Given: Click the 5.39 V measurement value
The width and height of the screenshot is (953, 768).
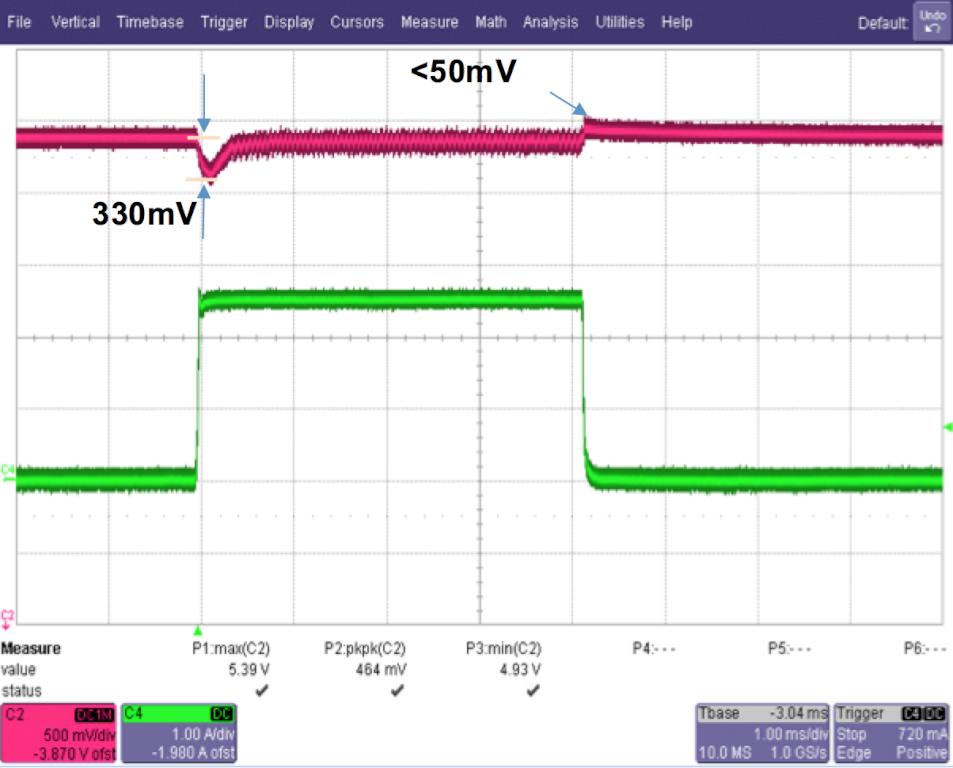Looking at the screenshot, I should pyautogui.click(x=249, y=670).
